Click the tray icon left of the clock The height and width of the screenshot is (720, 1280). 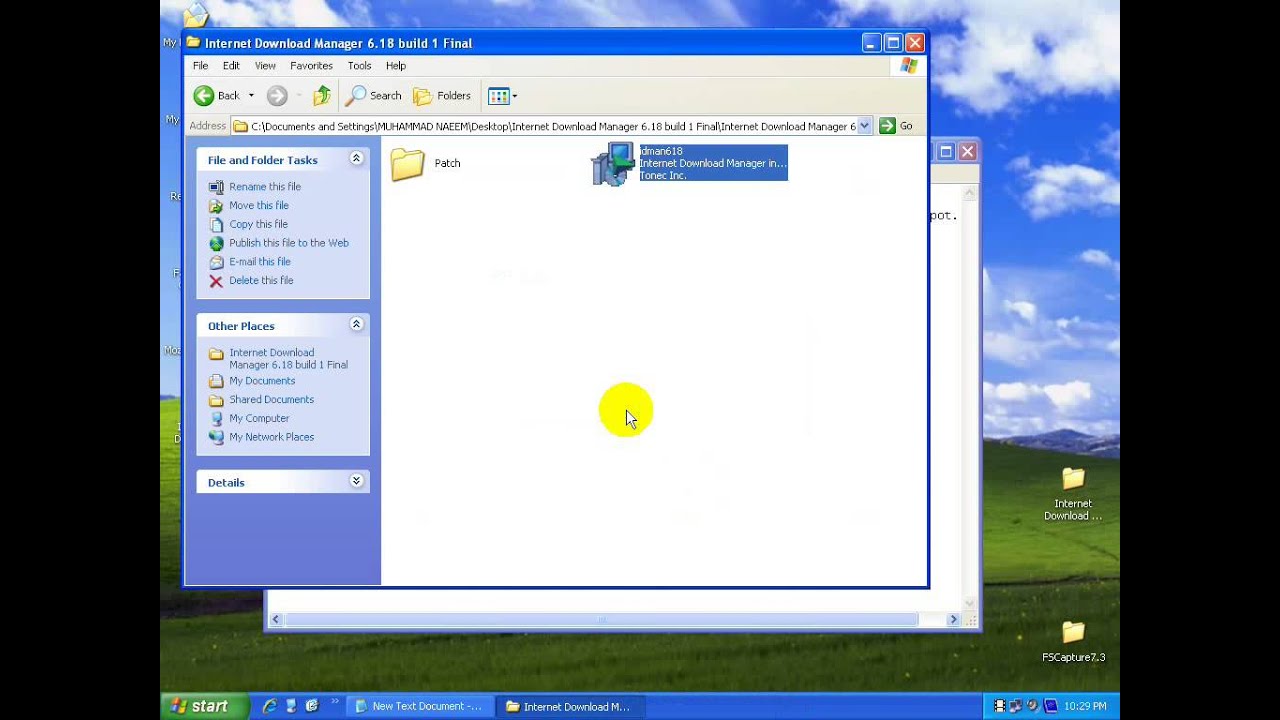[1050, 706]
